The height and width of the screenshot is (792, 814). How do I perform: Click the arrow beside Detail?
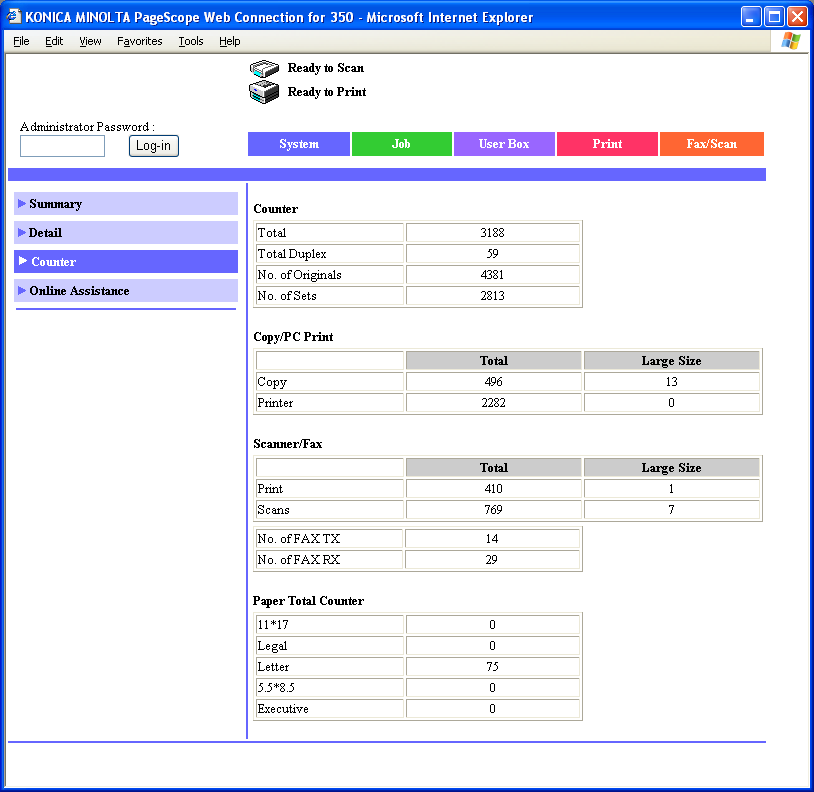coord(22,233)
